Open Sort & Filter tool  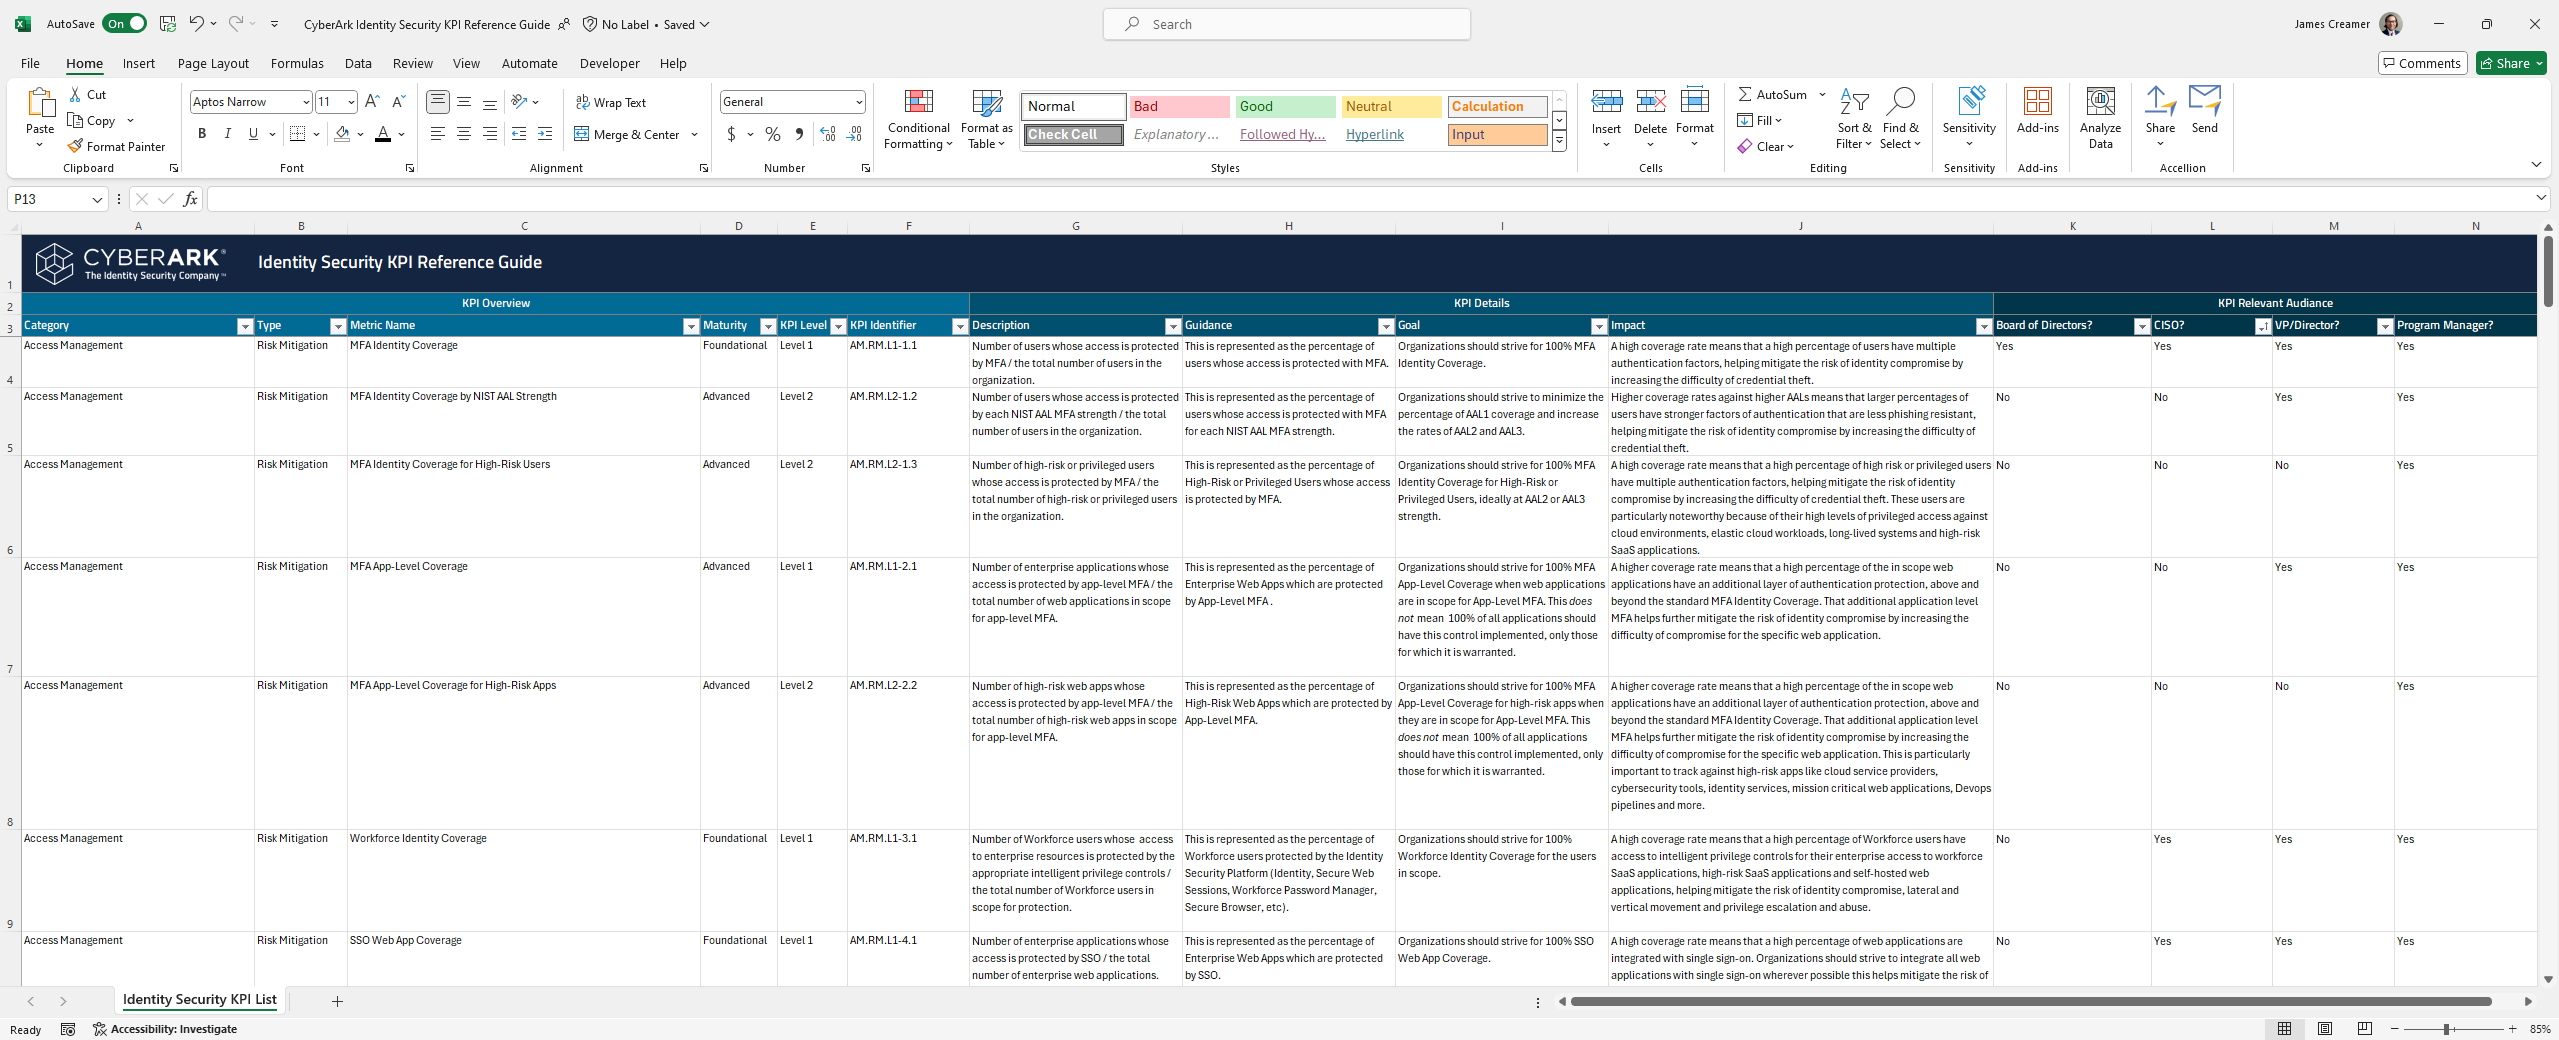[x=1854, y=120]
